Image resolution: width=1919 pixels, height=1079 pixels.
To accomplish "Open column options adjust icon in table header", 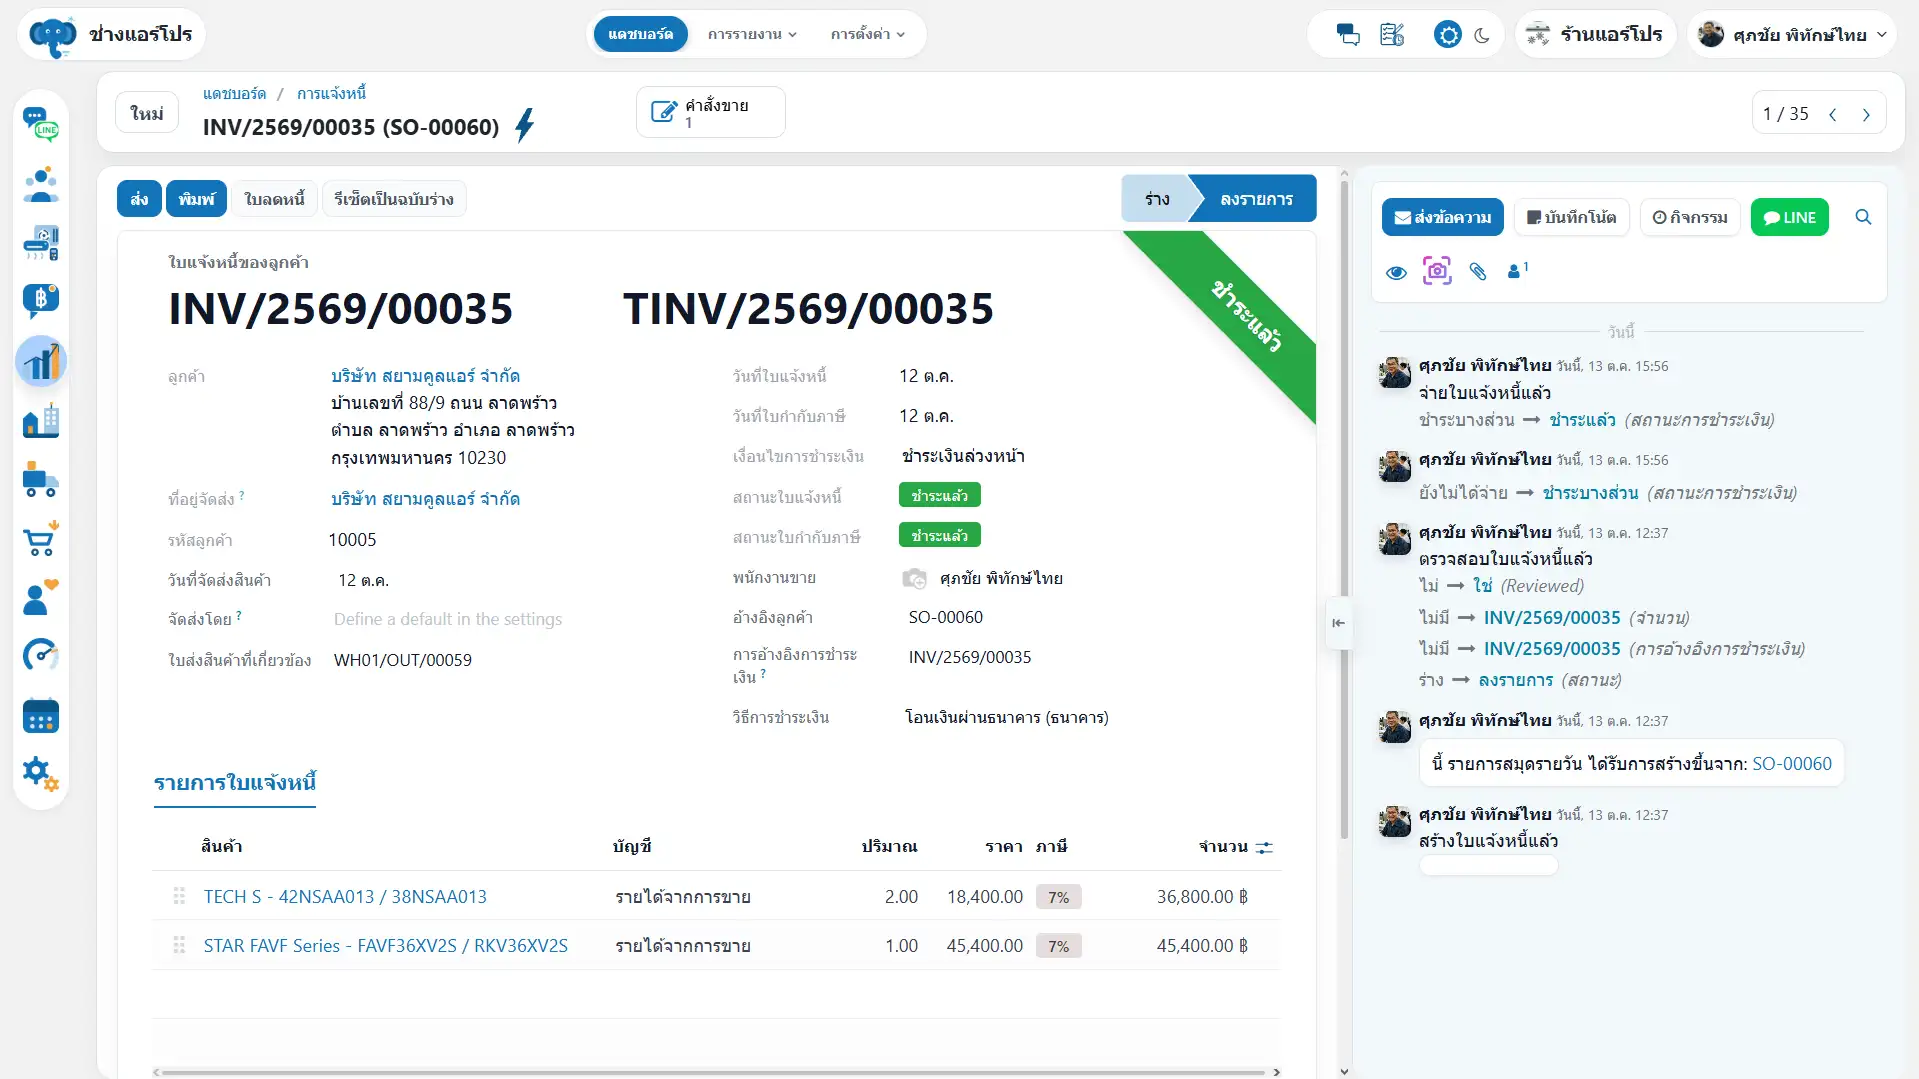I will pos(1264,847).
